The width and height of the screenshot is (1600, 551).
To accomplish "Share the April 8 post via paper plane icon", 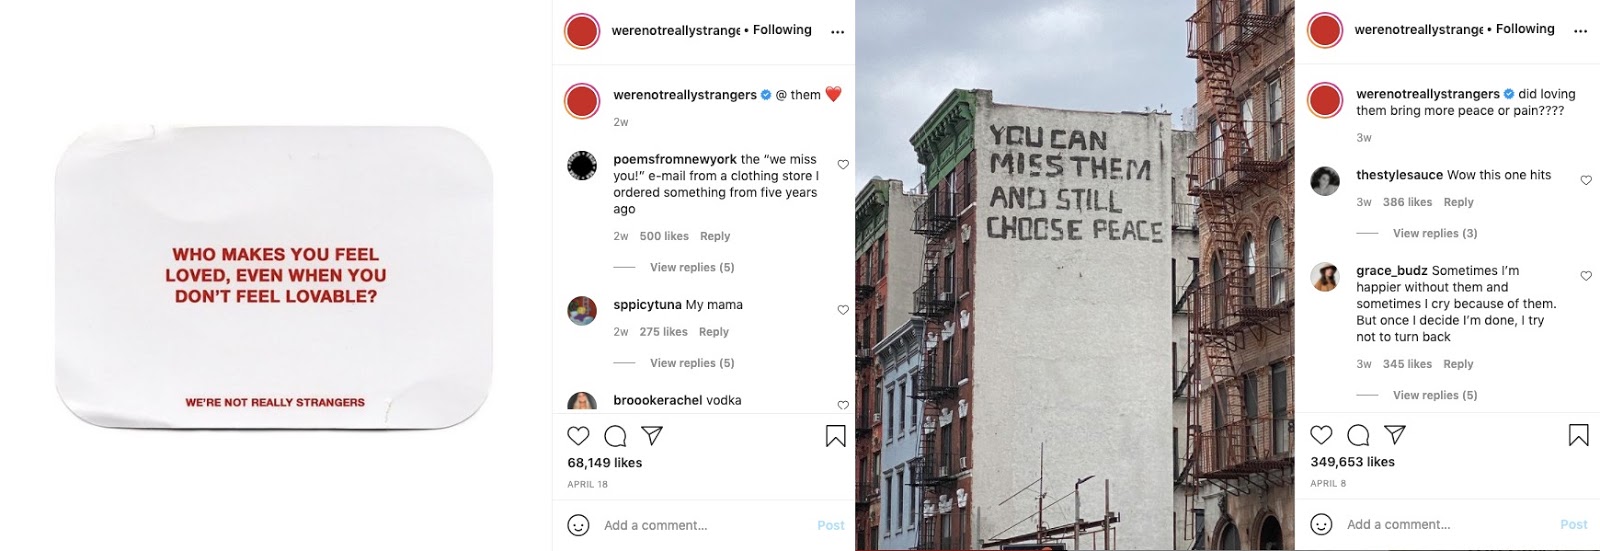I will coord(1395,434).
